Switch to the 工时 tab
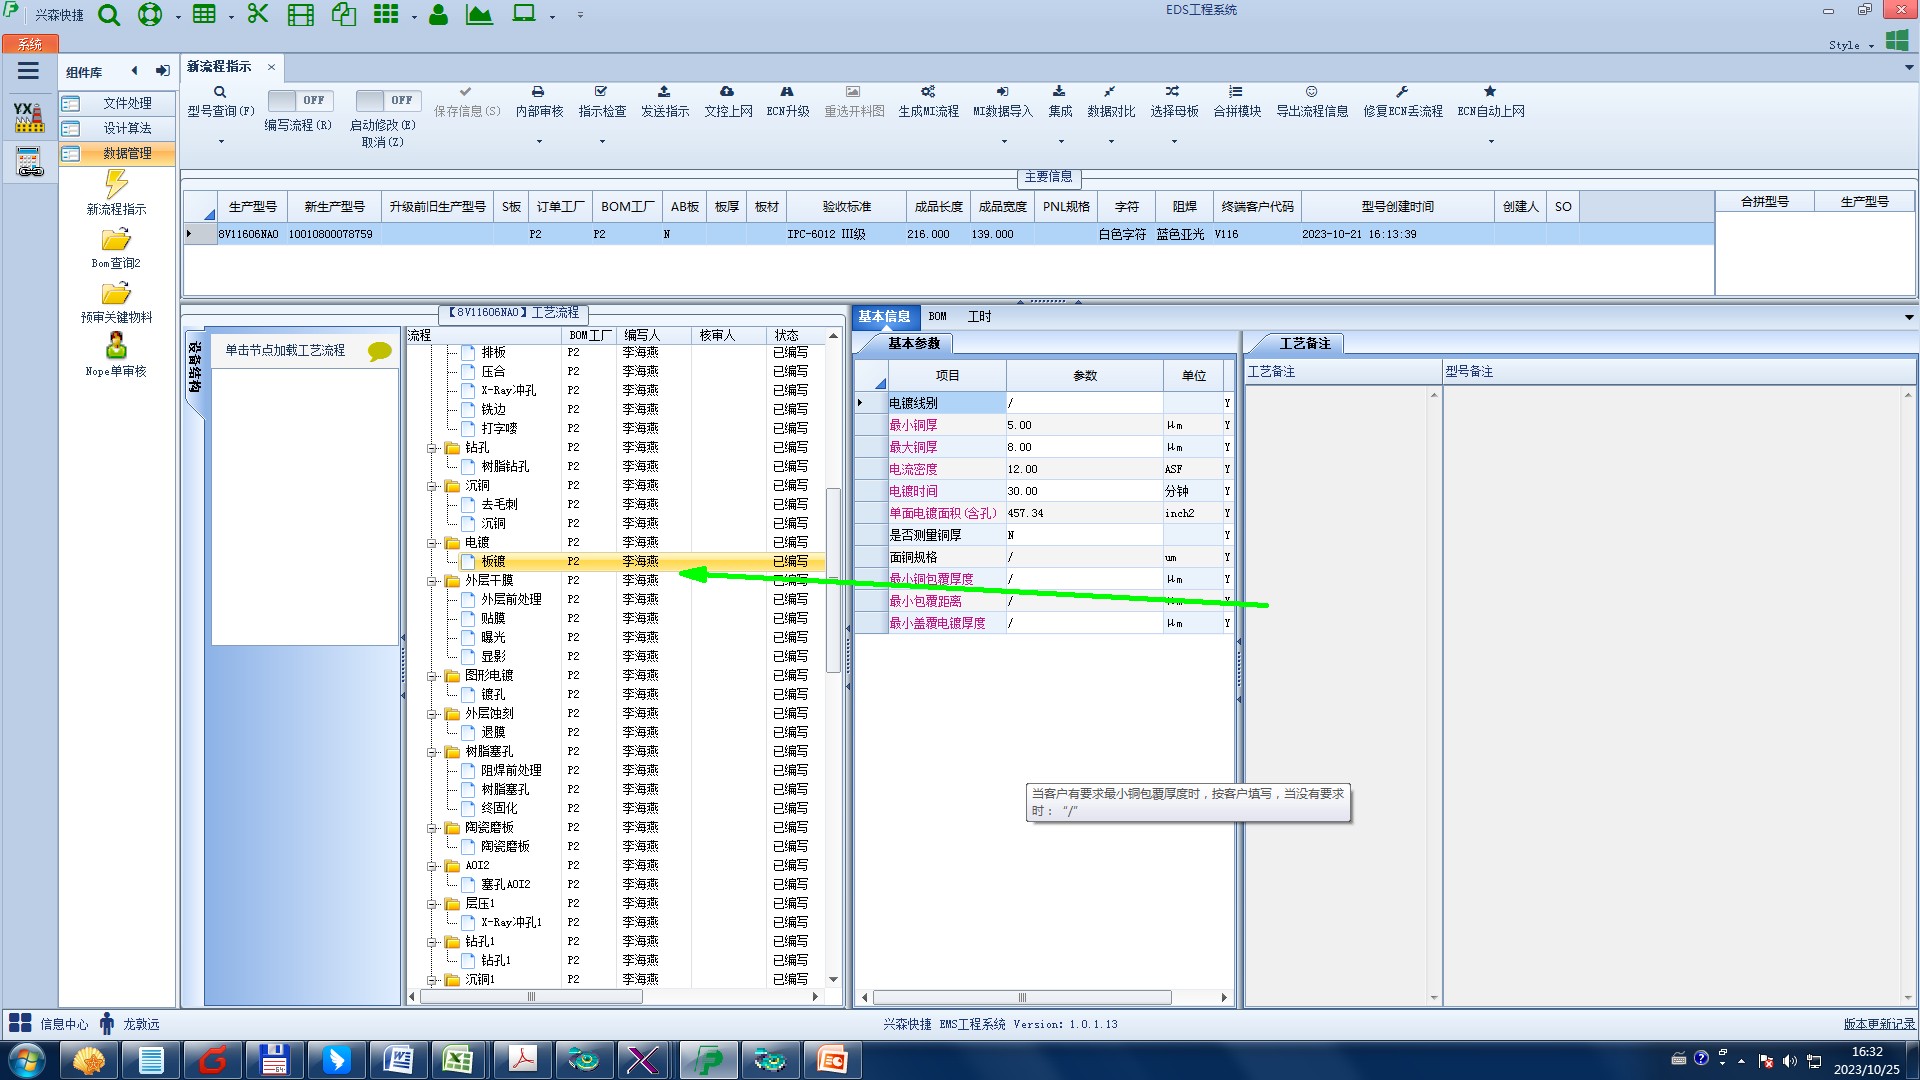The width and height of the screenshot is (1920, 1080). pos(979,317)
